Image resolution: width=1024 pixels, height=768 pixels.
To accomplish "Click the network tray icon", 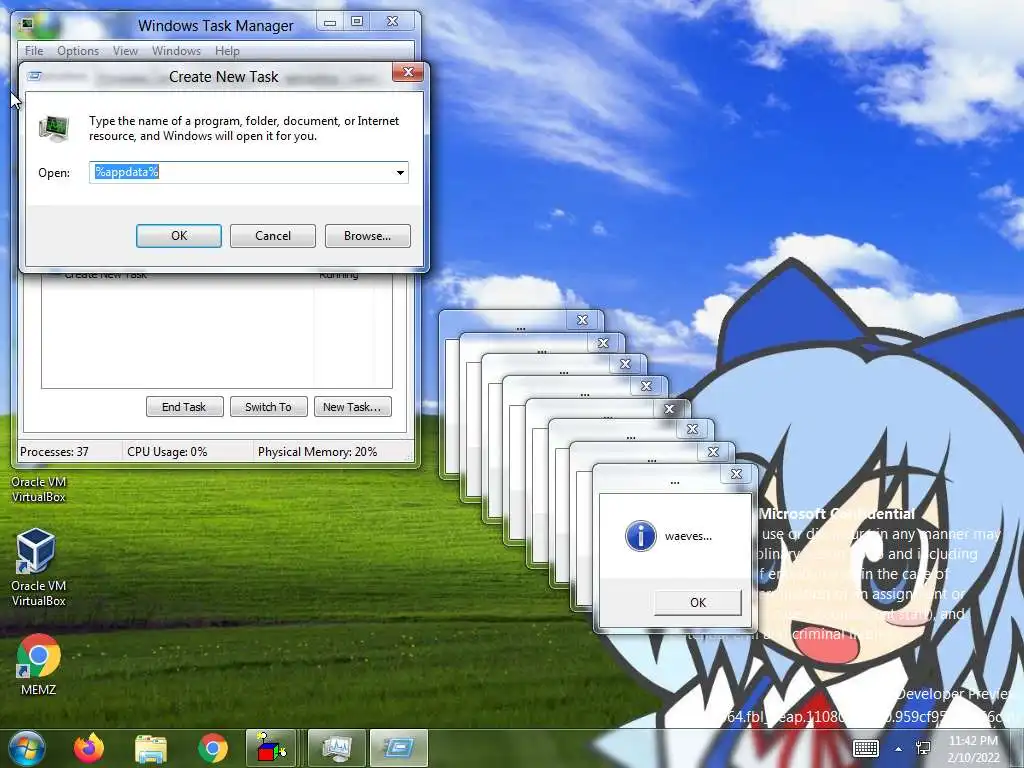I will (923, 748).
